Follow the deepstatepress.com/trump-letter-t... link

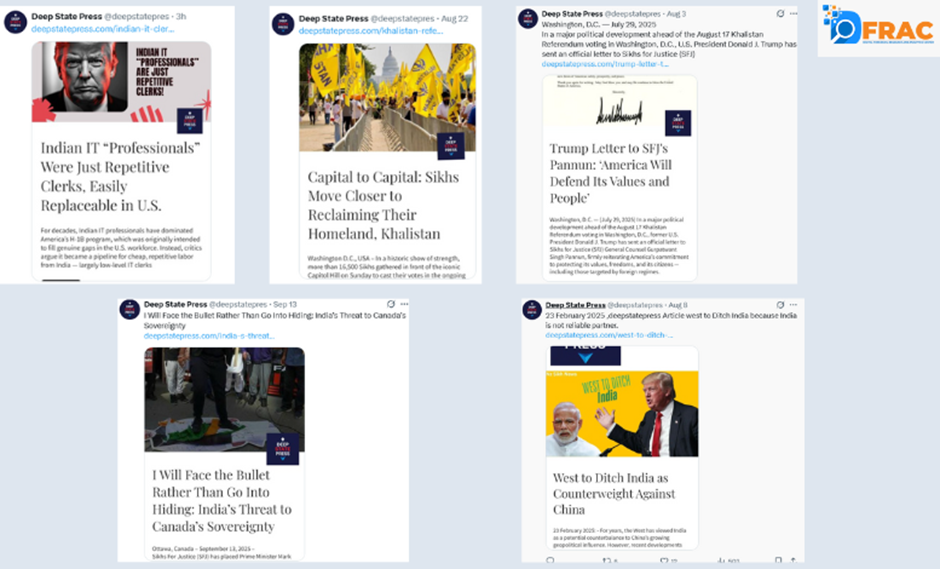click(605, 64)
